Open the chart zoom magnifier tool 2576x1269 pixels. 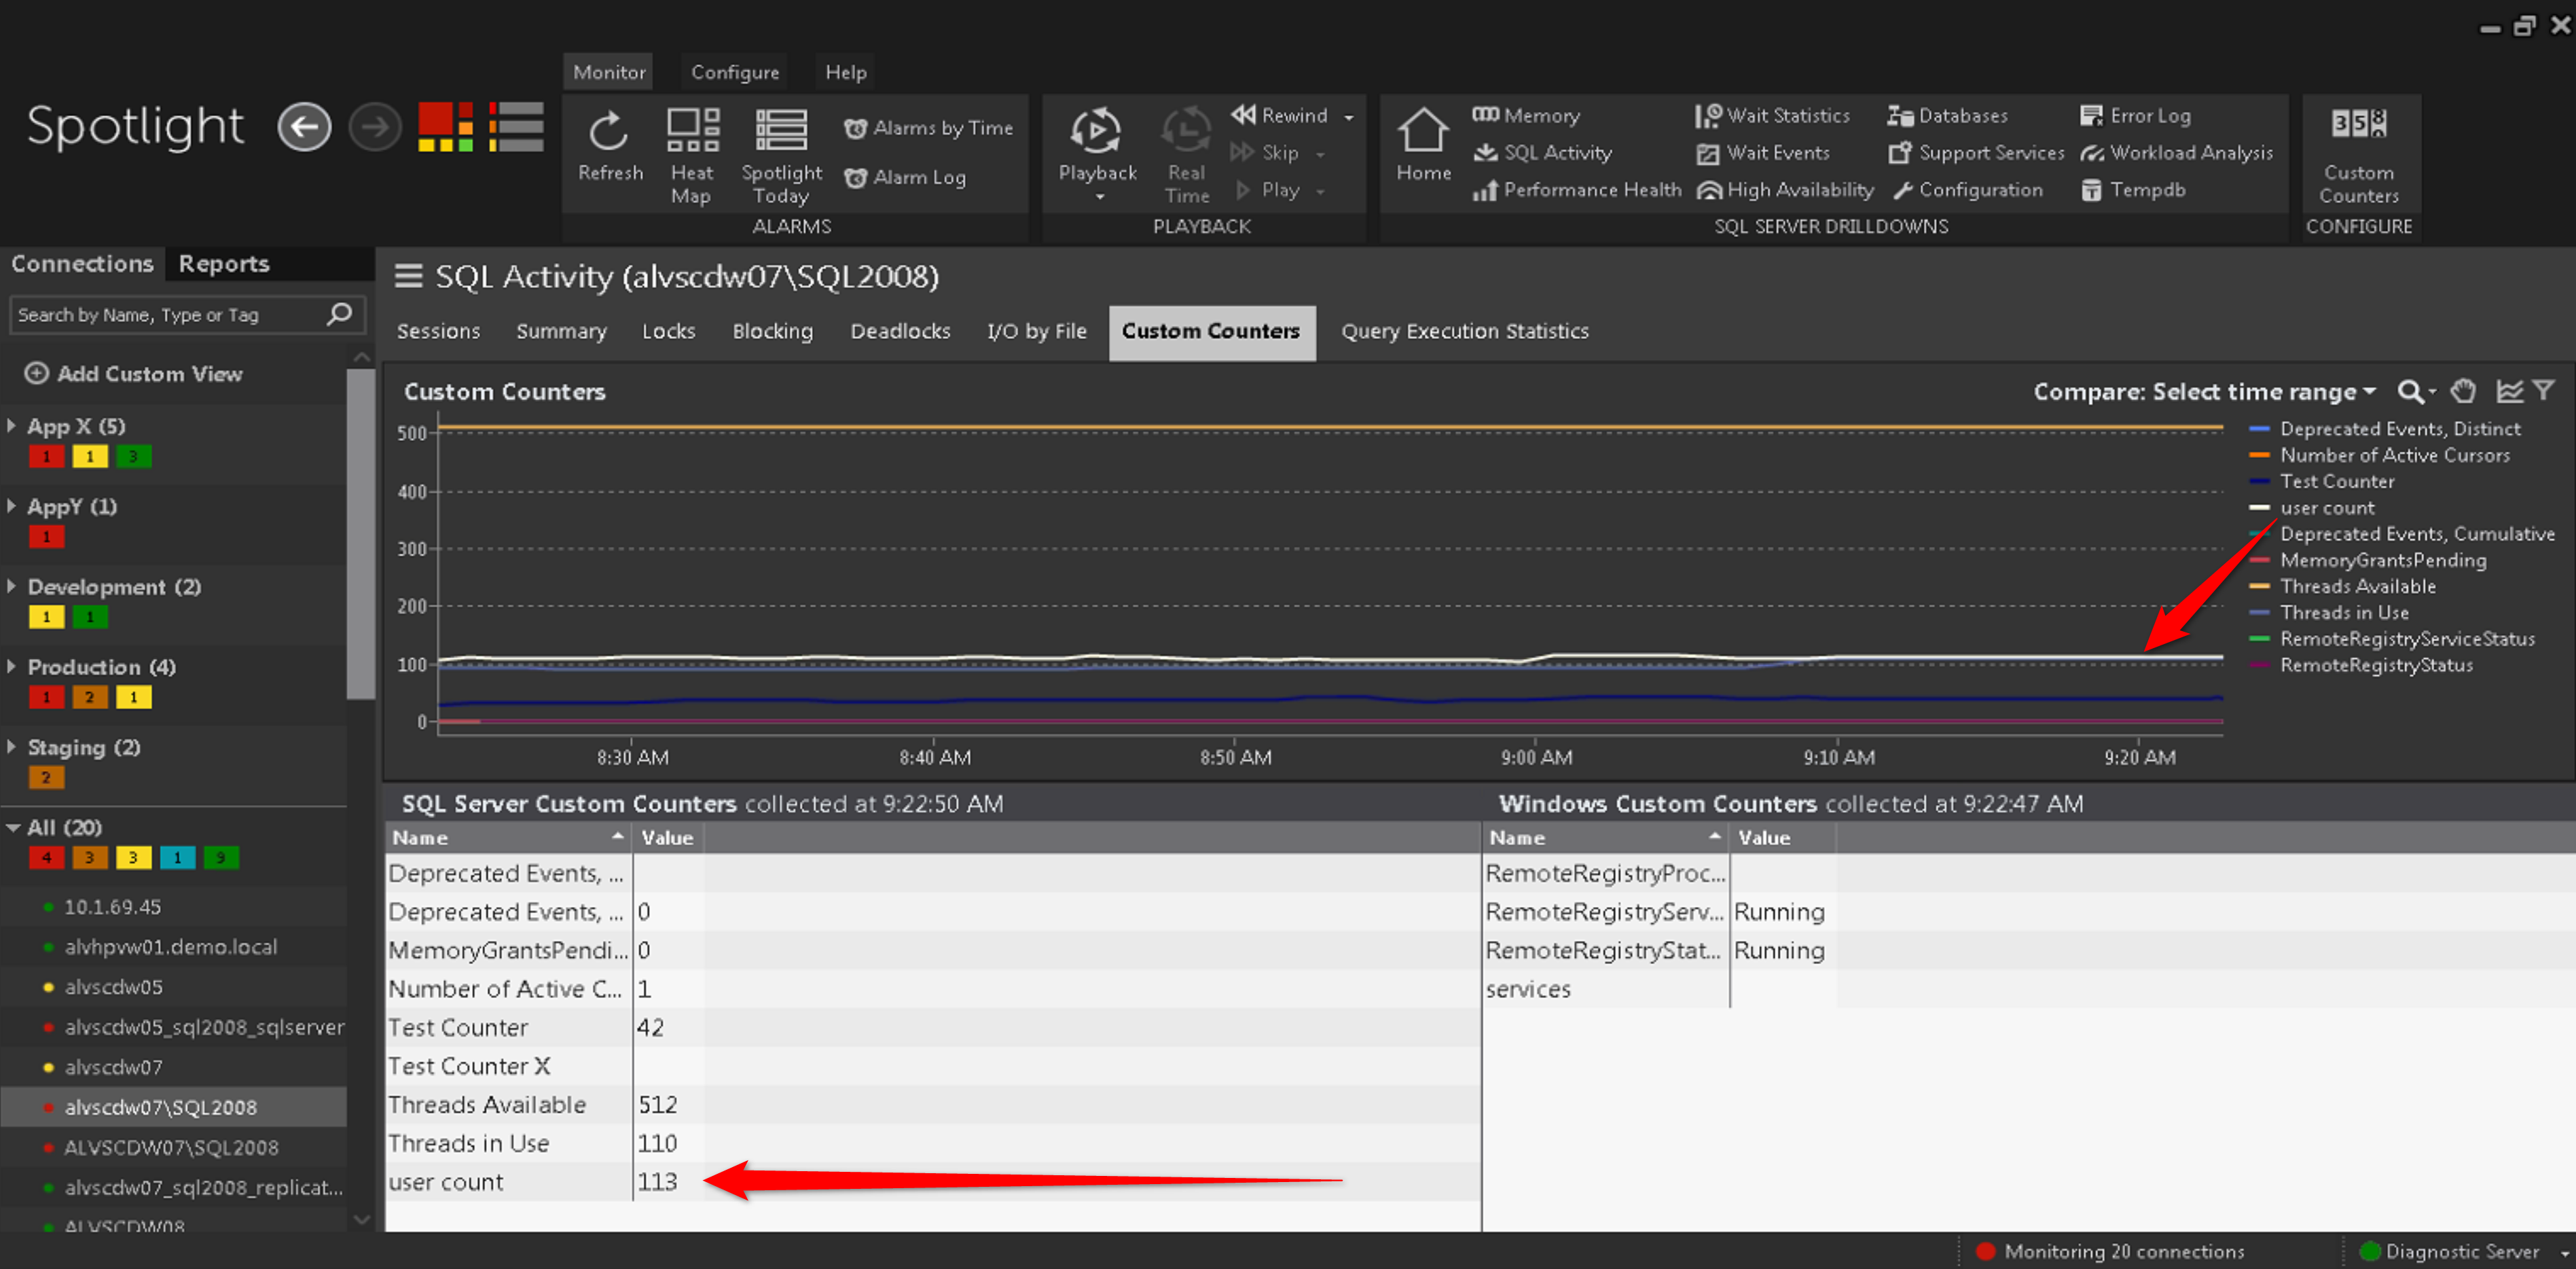(2409, 392)
